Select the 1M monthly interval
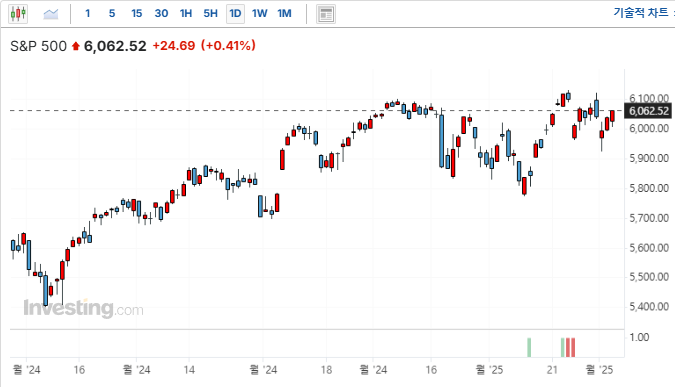 [x=284, y=14]
